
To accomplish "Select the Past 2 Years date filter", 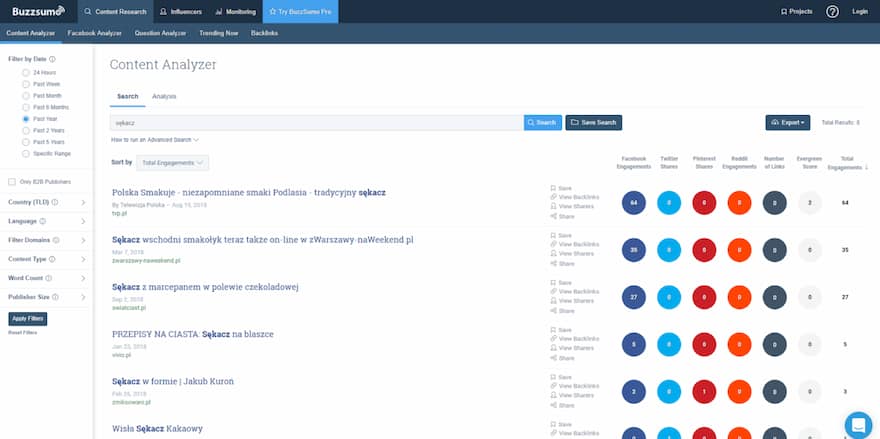I will pyautogui.click(x=26, y=130).
